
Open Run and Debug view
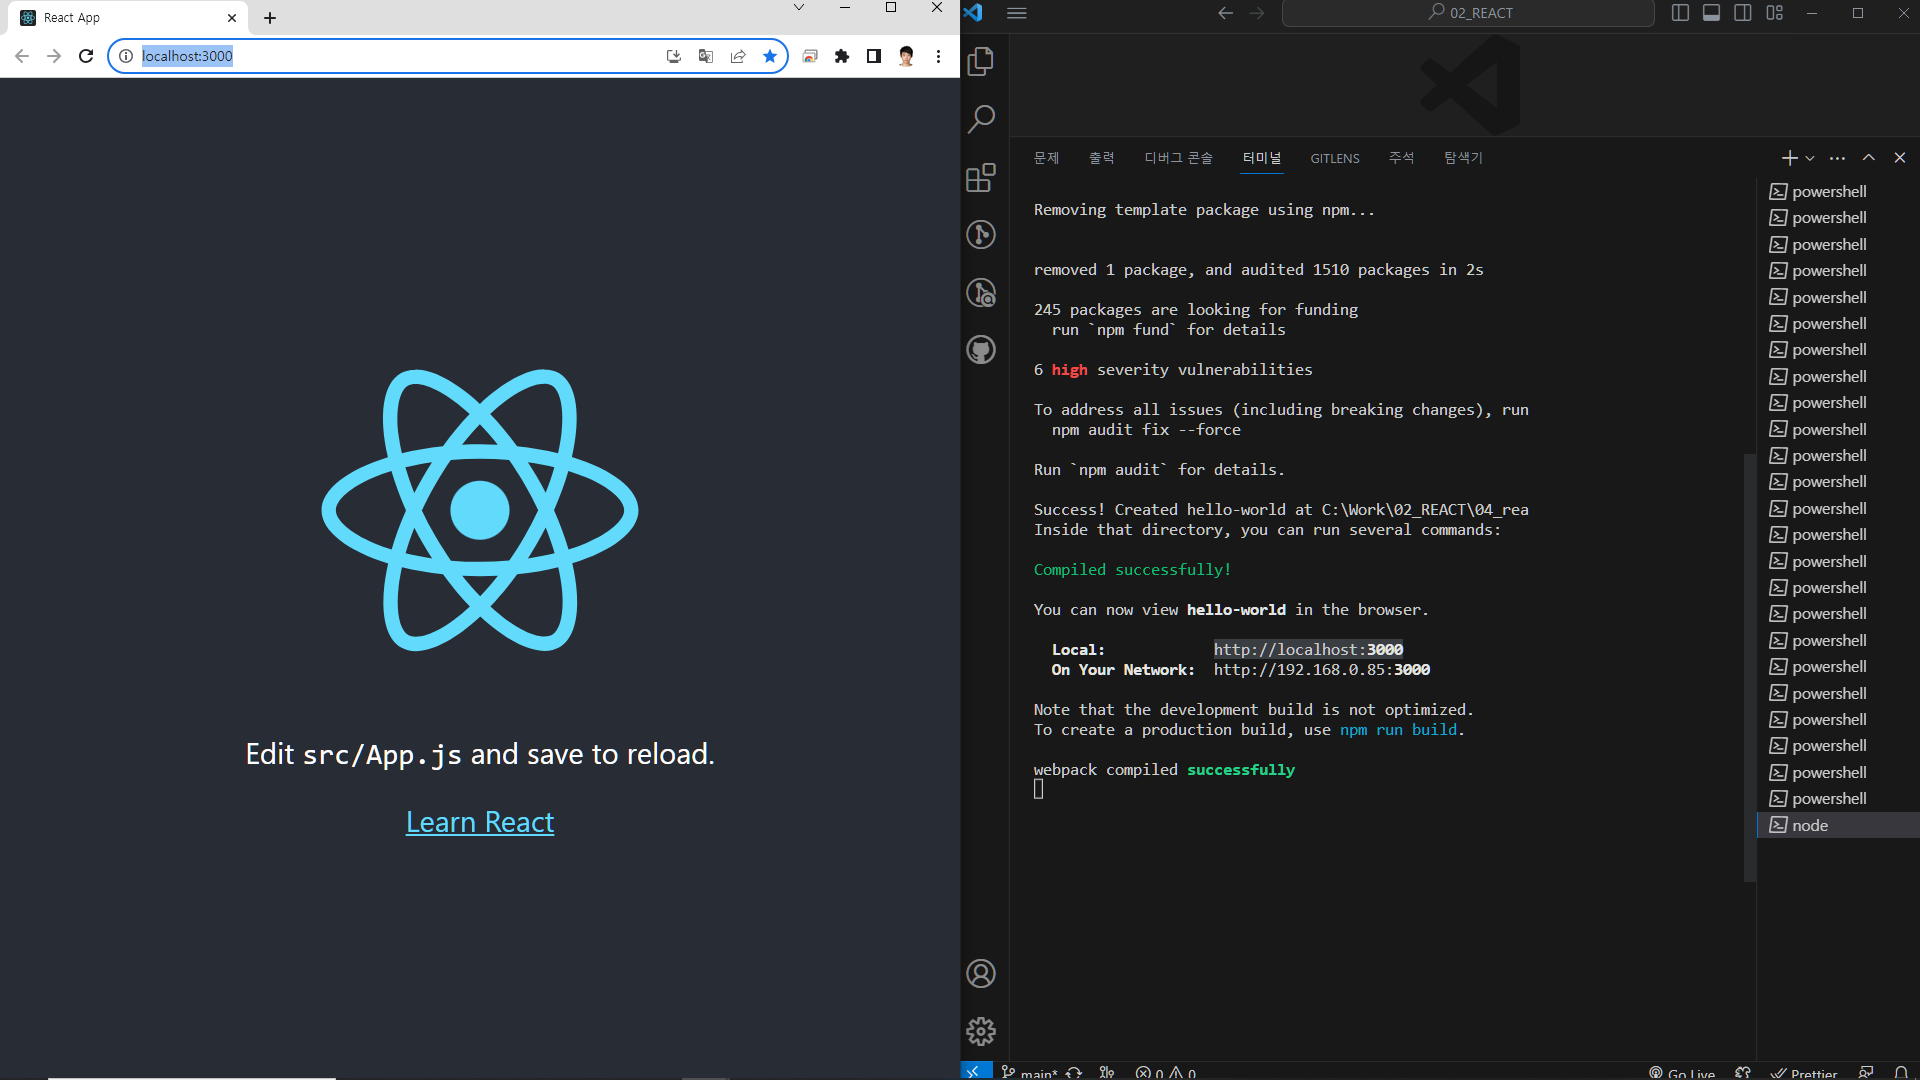981,293
